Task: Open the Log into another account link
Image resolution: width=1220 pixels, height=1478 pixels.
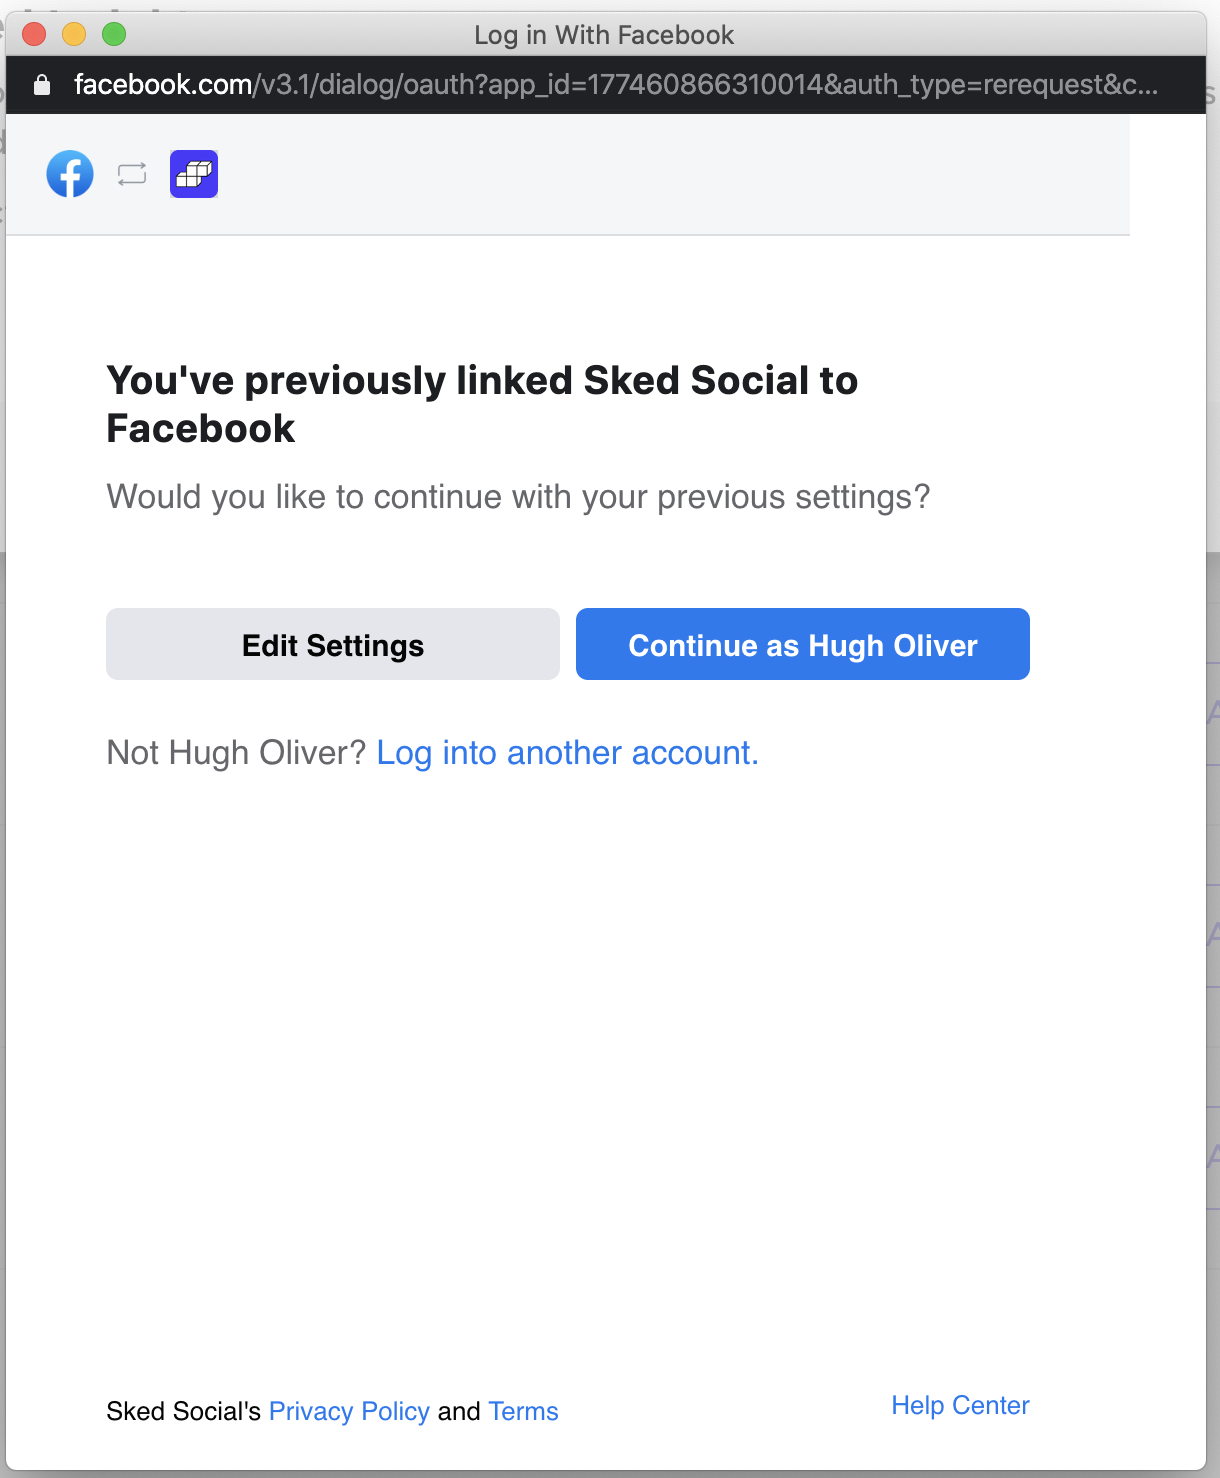Action: click(568, 752)
